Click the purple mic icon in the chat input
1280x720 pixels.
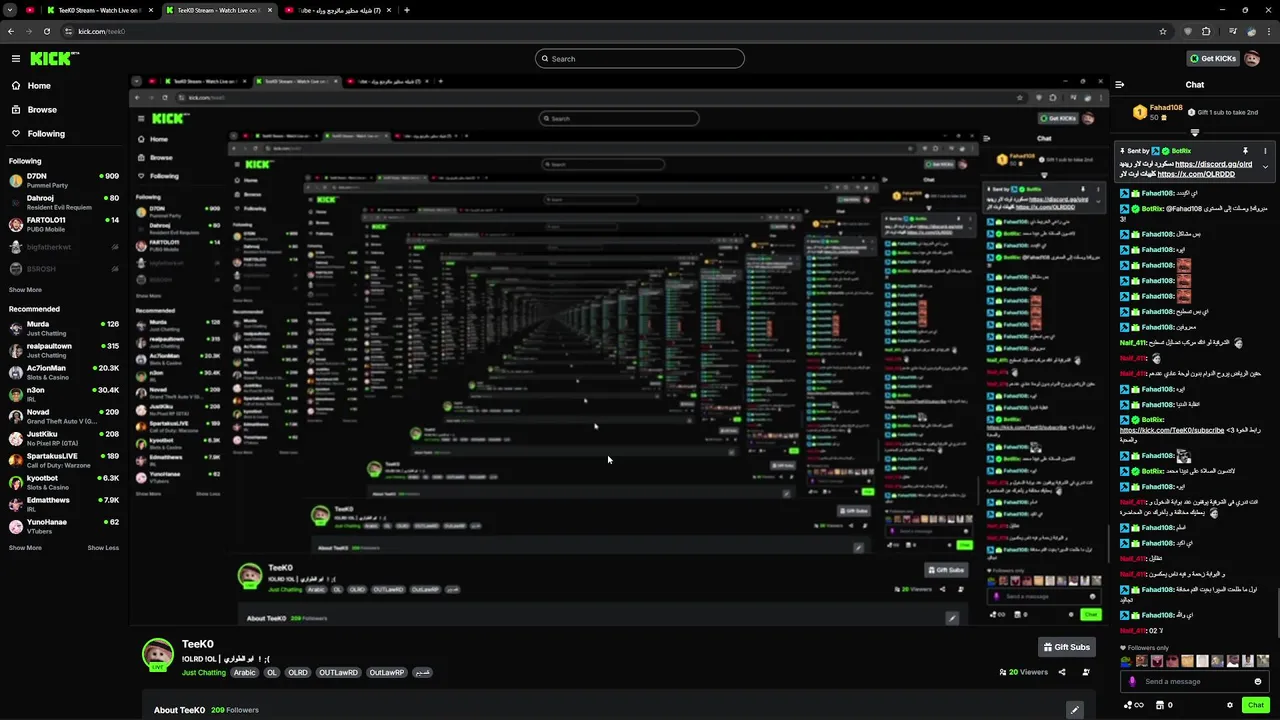point(1132,682)
